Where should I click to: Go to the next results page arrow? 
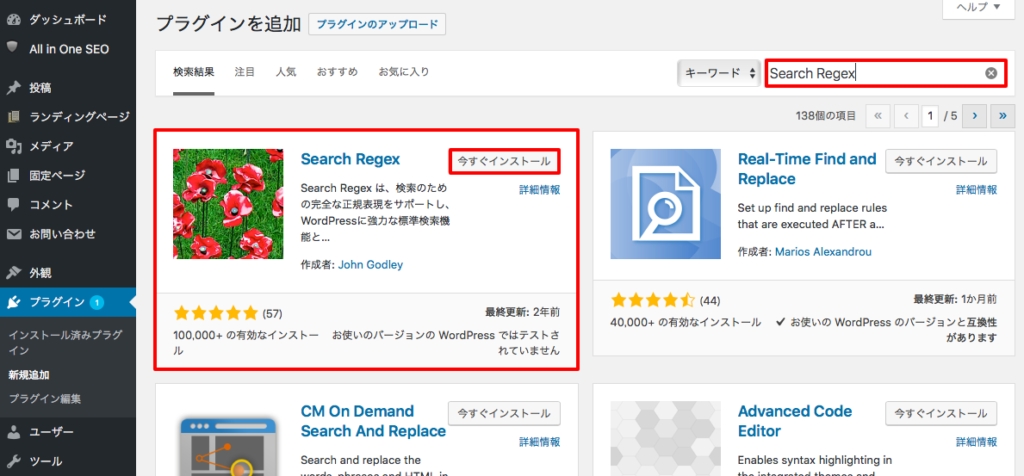click(974, 116)
